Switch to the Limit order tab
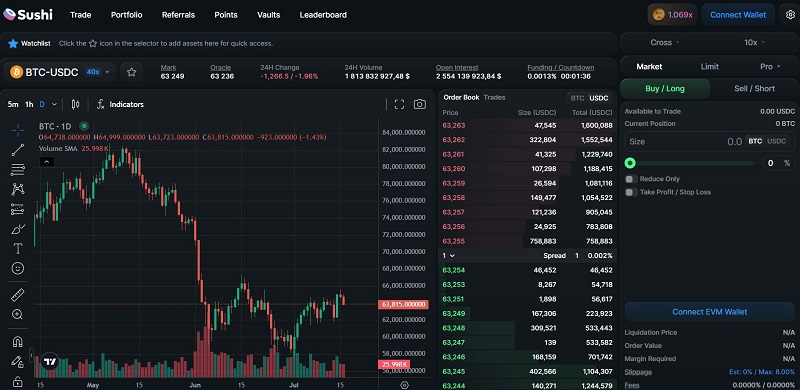This screenshot has height=390, width=800. 710,66
